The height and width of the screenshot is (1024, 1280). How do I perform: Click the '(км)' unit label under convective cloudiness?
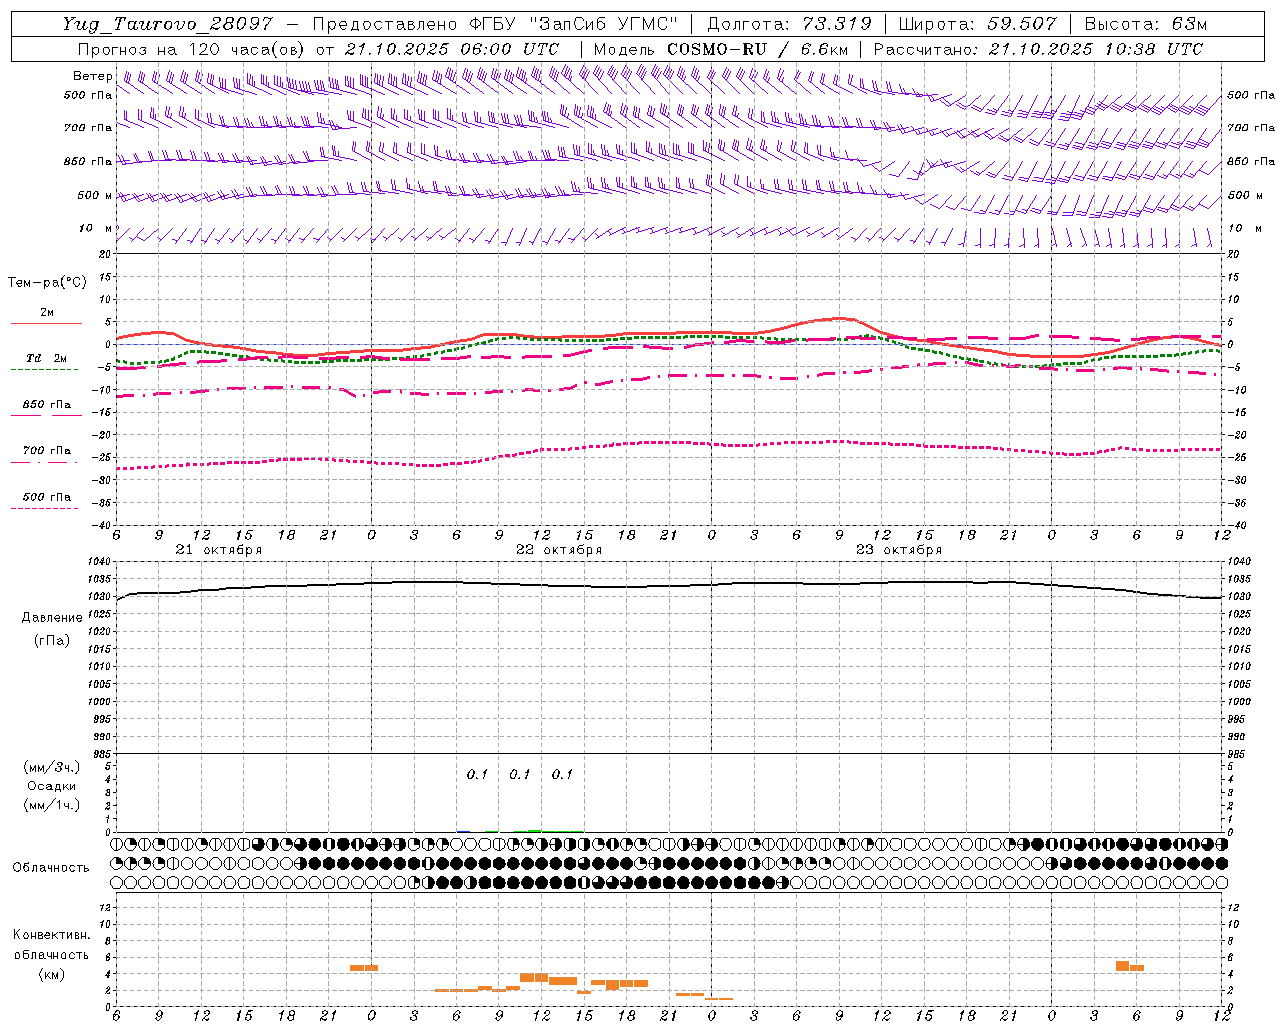tap(51, 974)
